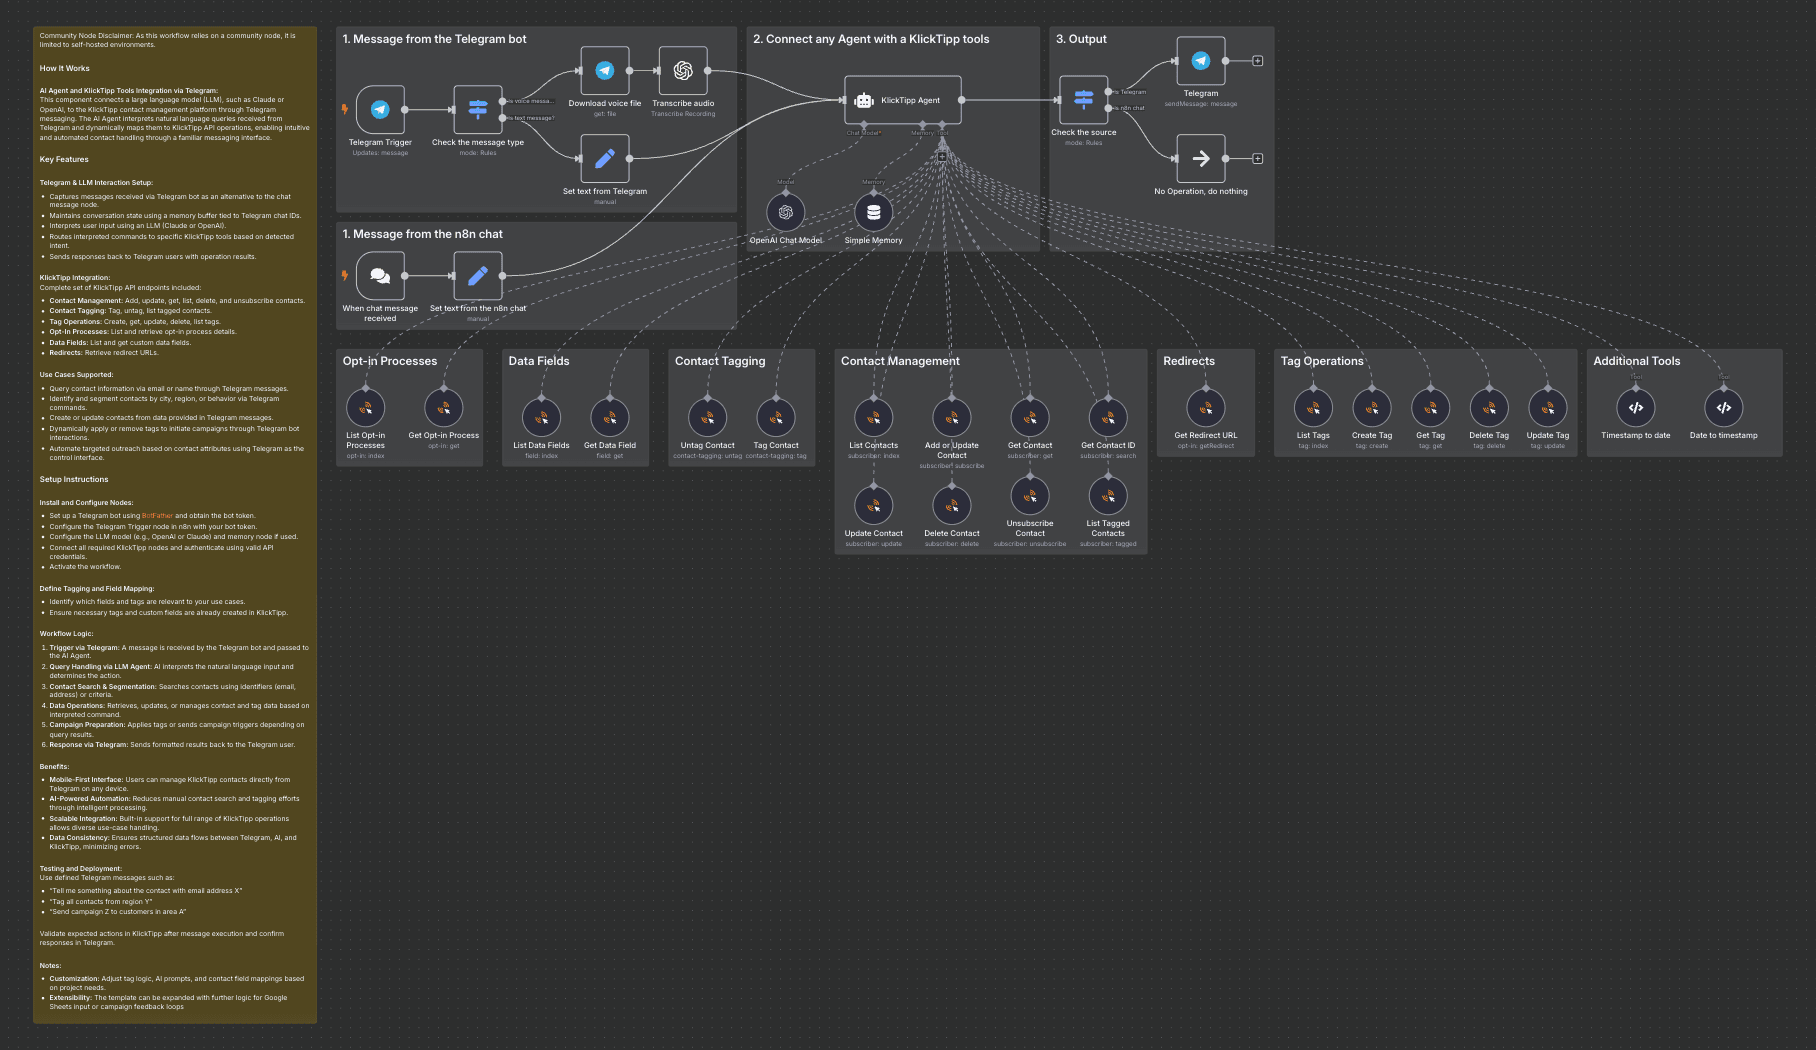Screen dimensions: 1816x1050
Task: Select the Create Tag tool node
Action: click(1372, 408)
